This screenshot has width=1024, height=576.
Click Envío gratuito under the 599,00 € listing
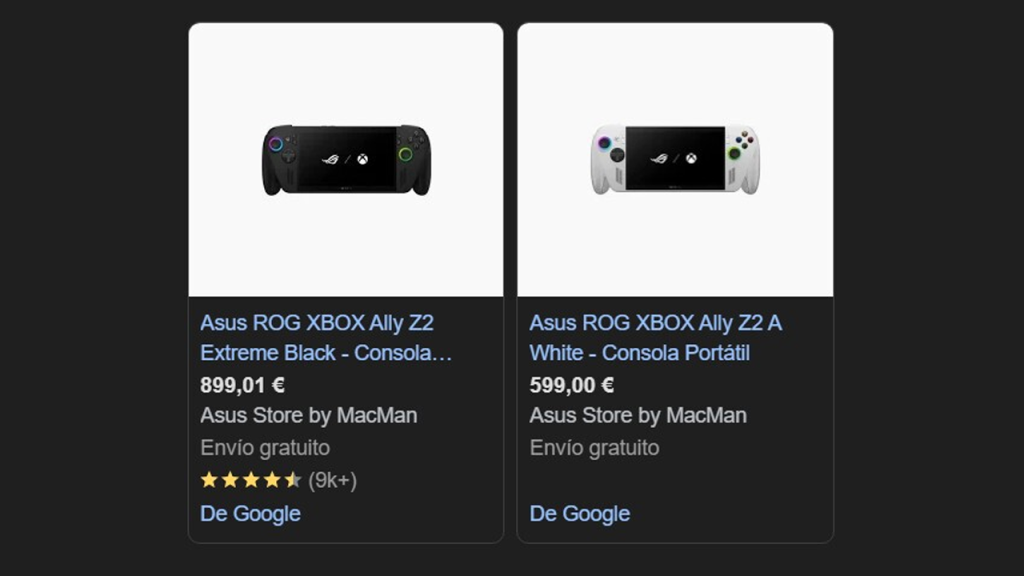594,447
